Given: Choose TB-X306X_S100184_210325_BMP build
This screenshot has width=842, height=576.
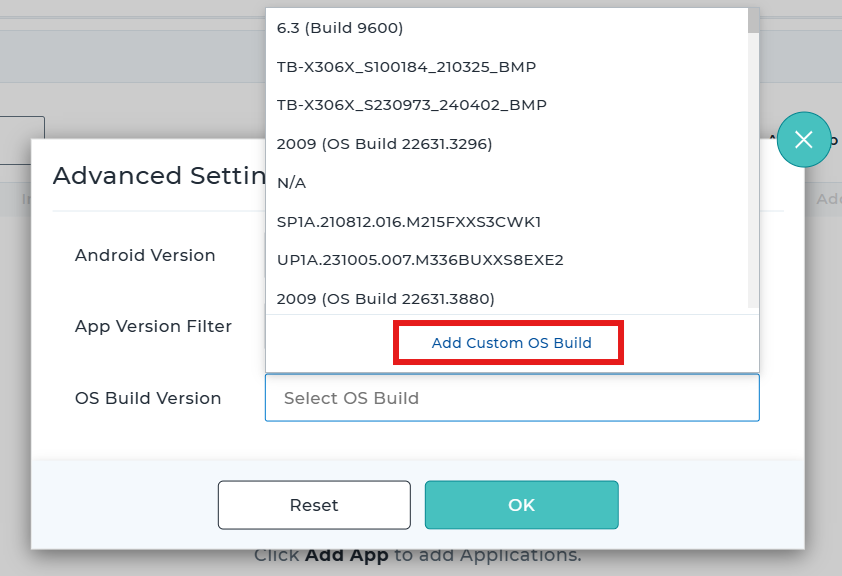Looking at the screenshot, I should click(x=406, y=67).
